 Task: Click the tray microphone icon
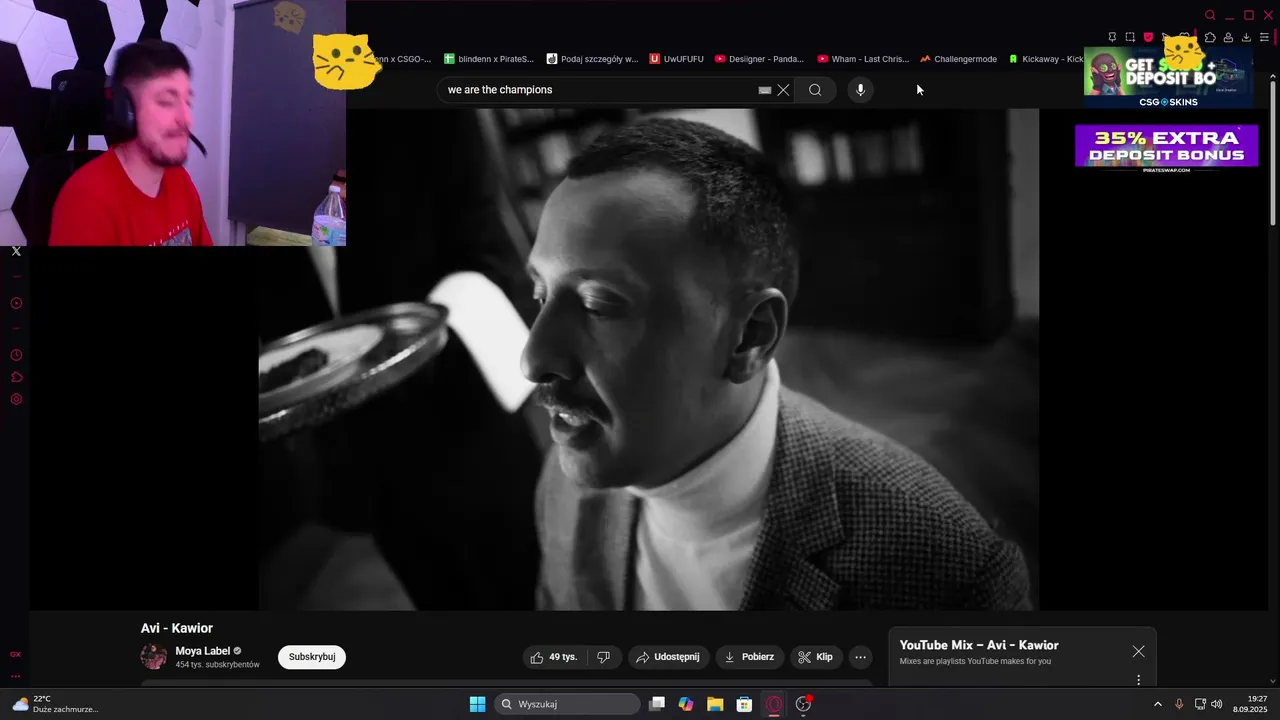click(x=1179, y=704)
